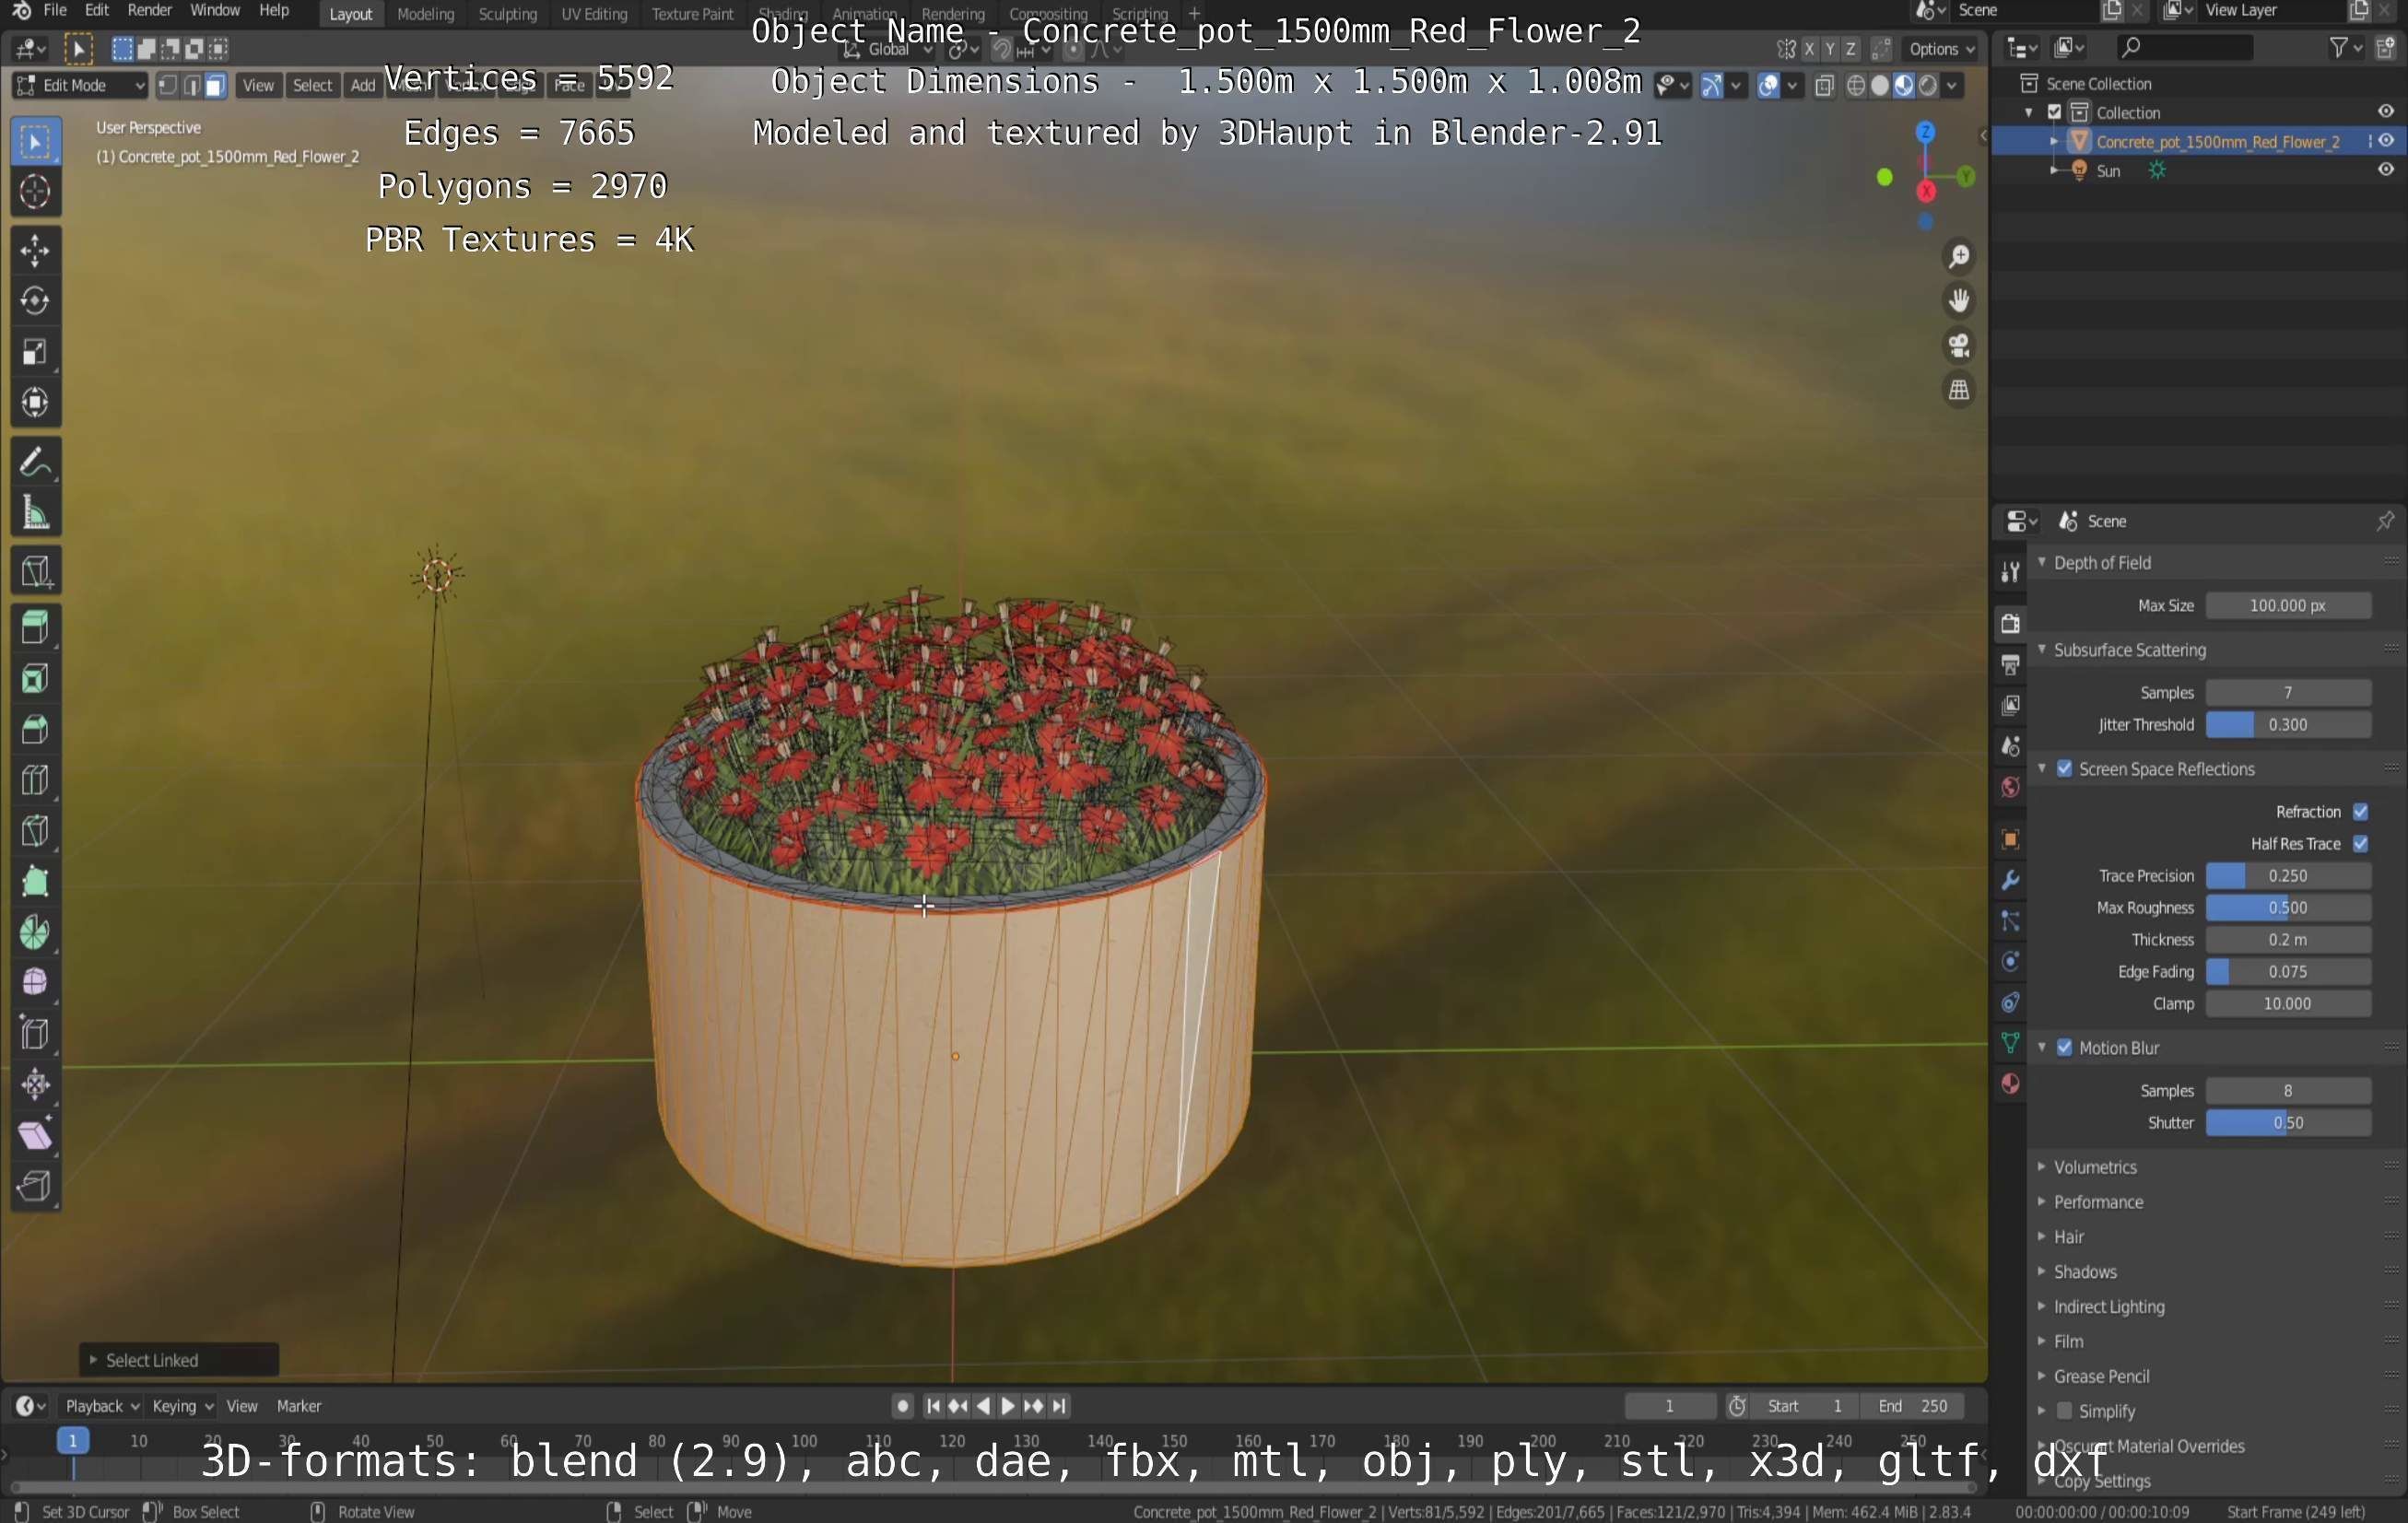
Task: Select the Shrink/Fatten tool
Action: point(35,1085)
